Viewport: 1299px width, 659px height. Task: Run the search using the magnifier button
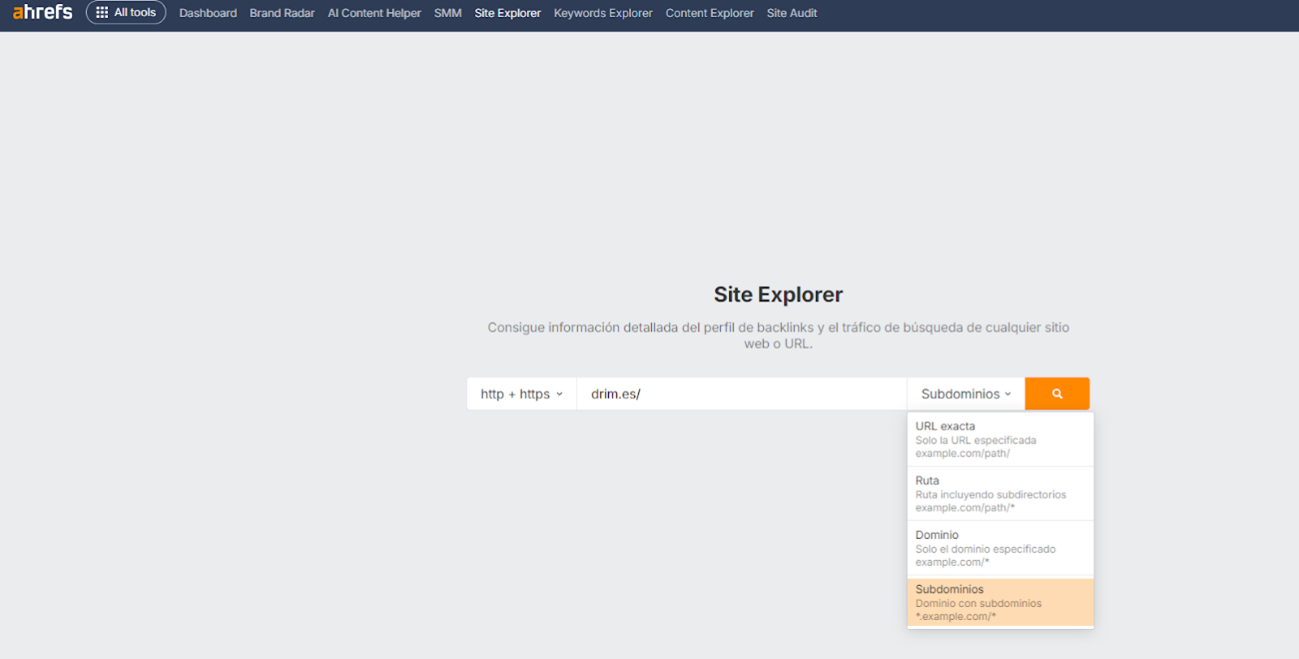(x=1057, y=393)
